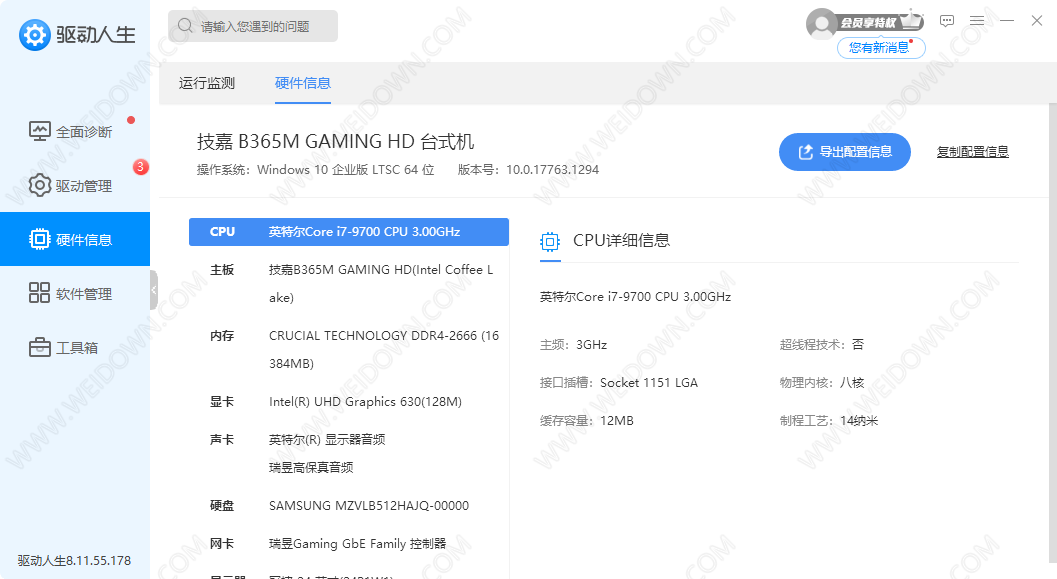Click the 导出配置信息 button

pos(845,152)
